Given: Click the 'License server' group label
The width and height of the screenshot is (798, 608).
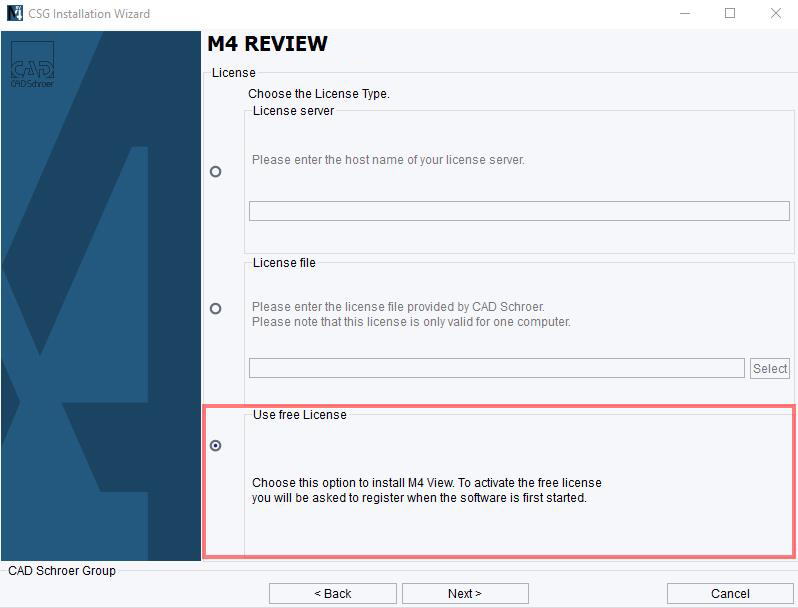Looking at the screenshot, I should [293, 110].
